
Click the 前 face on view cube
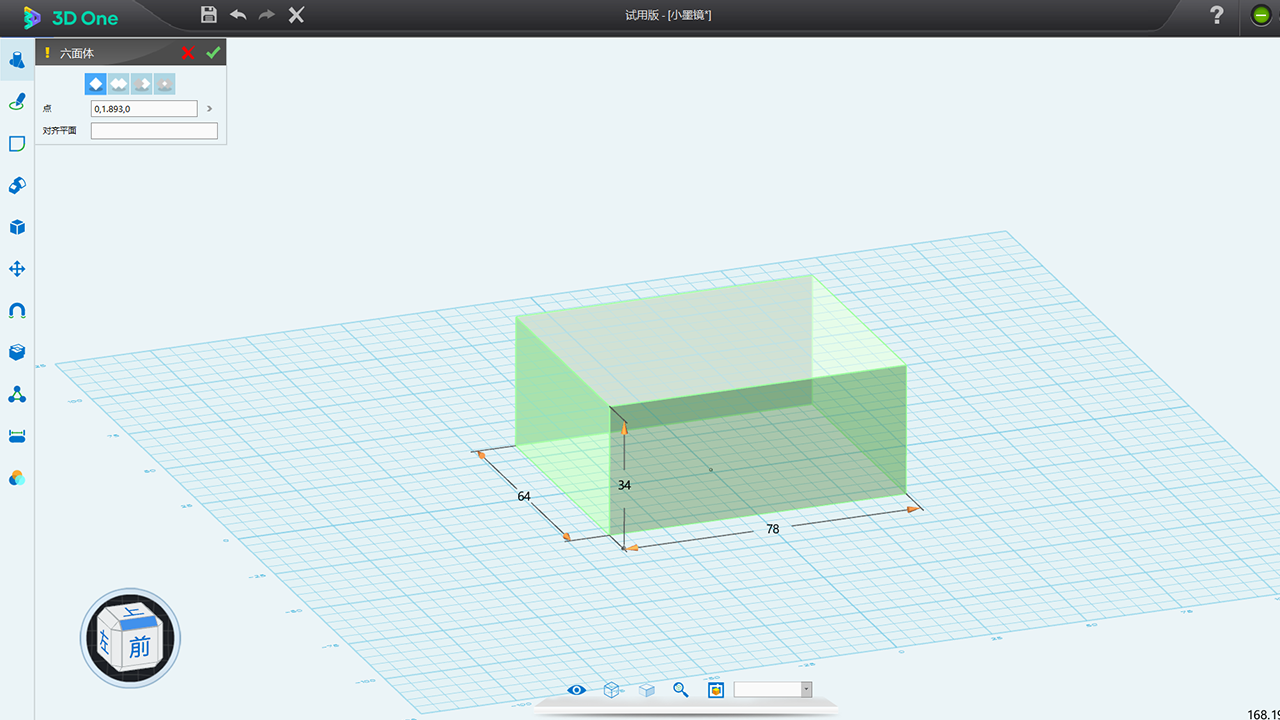pyautogui.click(x=139, y=647)
